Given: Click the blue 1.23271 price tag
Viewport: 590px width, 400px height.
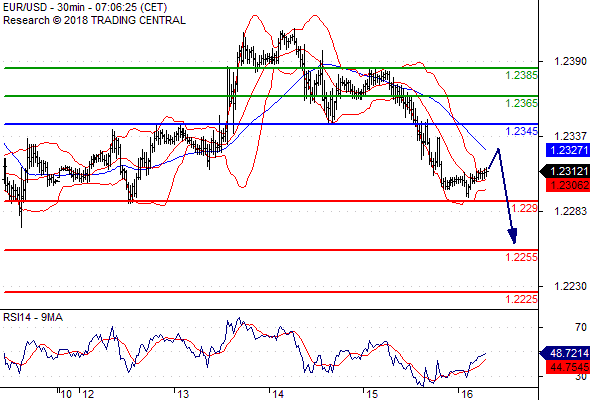Looking at the screenshot, I should [x=568, y=150].
